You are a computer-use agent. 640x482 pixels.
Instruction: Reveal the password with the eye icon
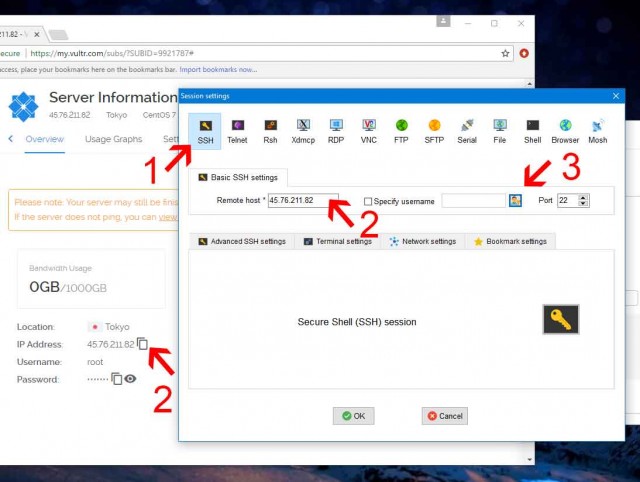(130, 379)
